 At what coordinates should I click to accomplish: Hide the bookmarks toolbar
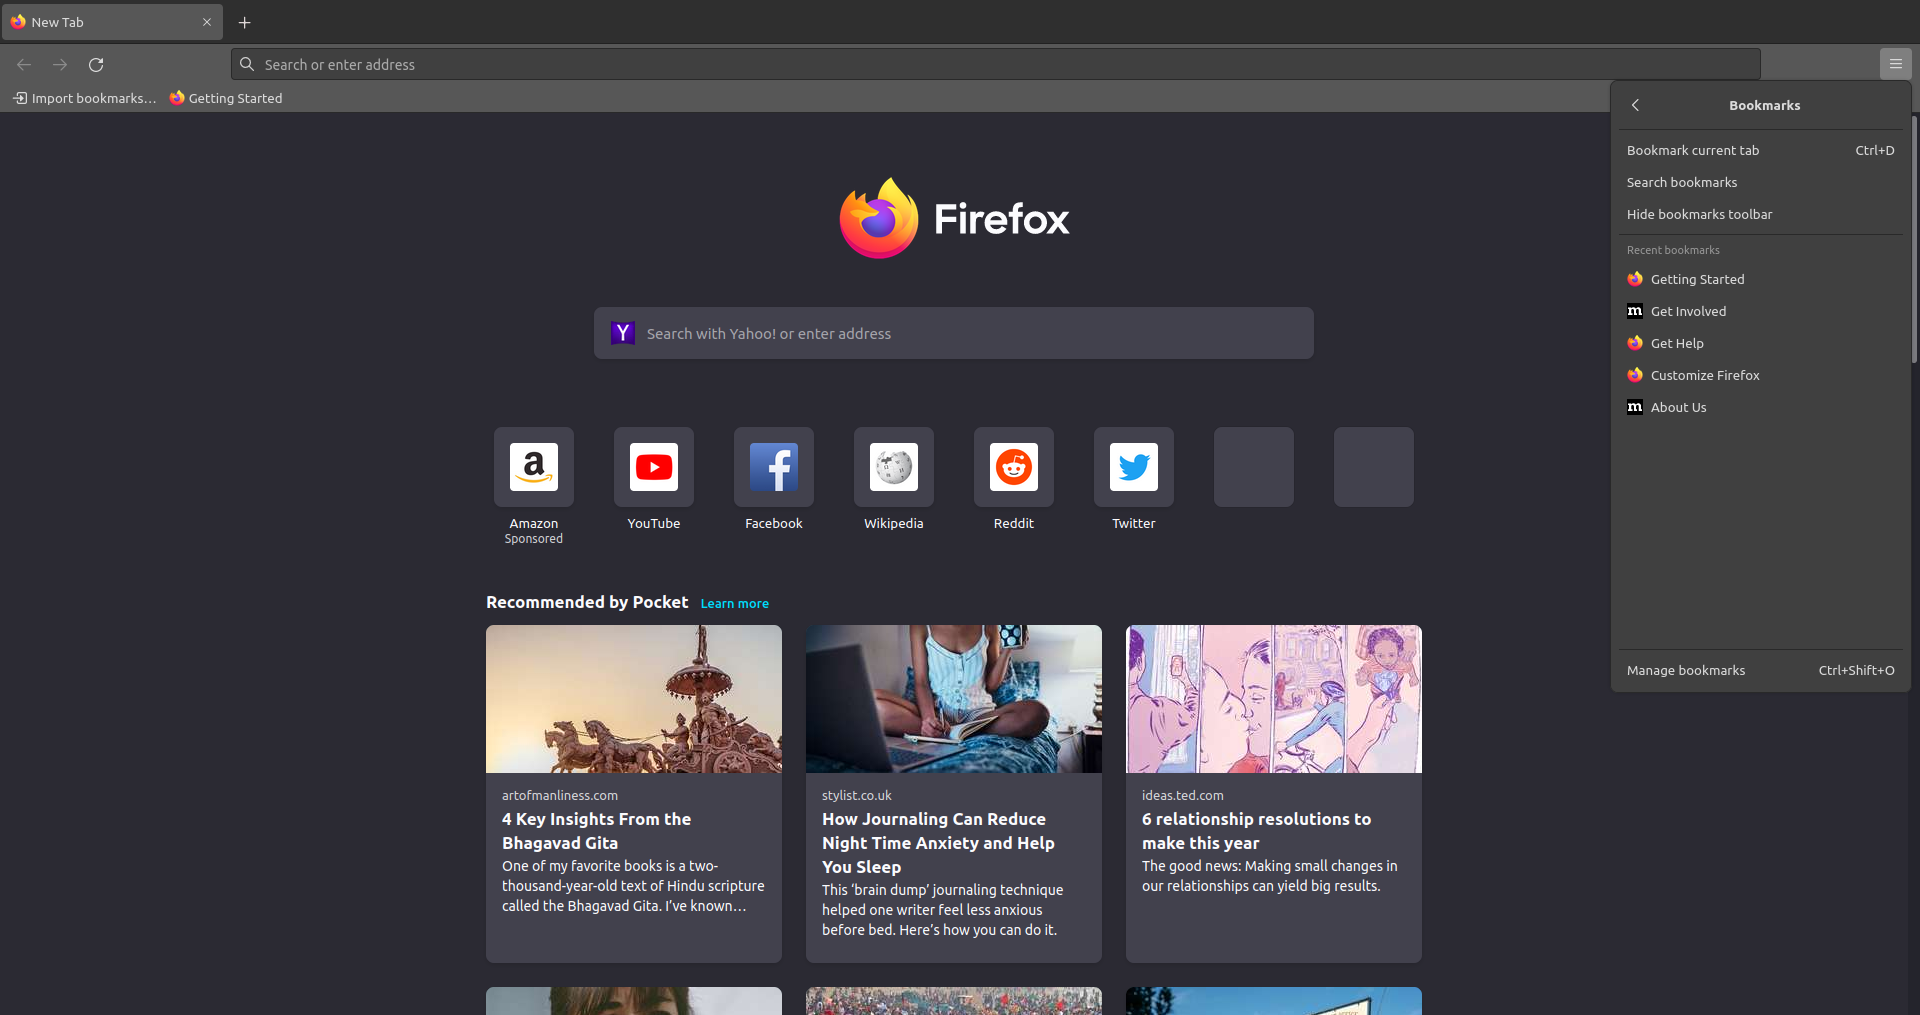(x=1699, y=214)
